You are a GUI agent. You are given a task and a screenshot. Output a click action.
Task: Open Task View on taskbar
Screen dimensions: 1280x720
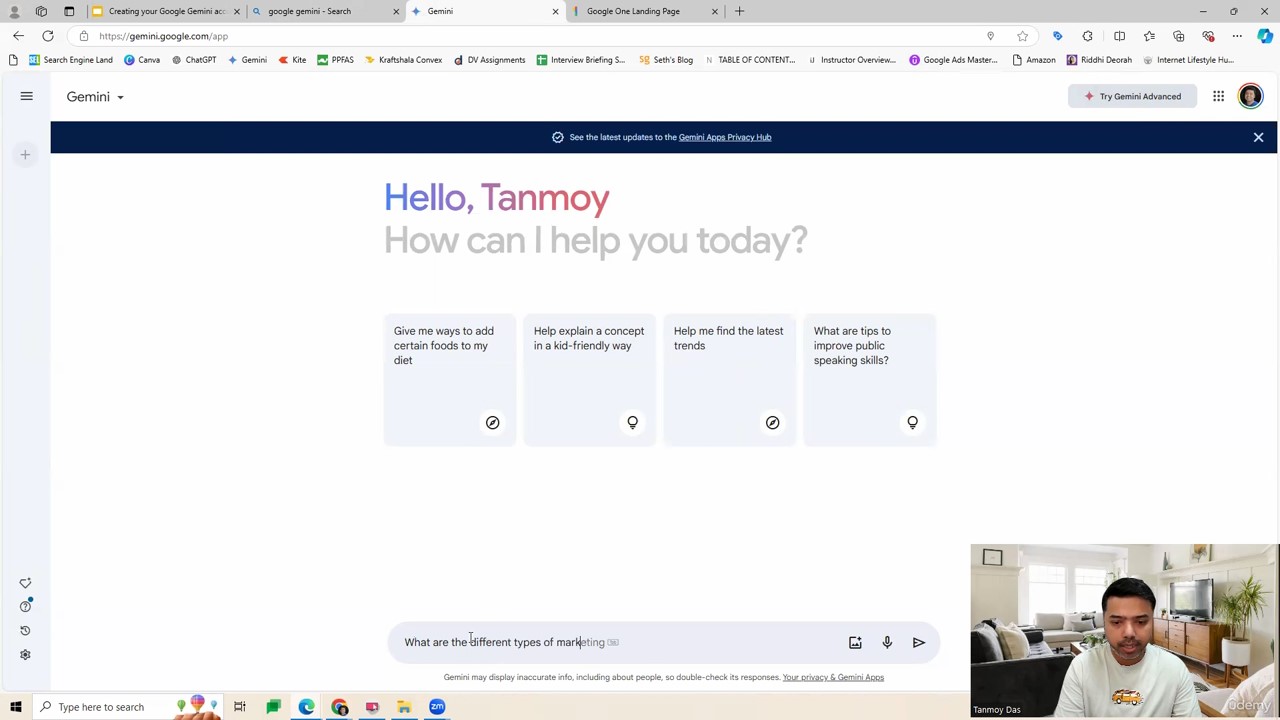(x=240, y=707)
